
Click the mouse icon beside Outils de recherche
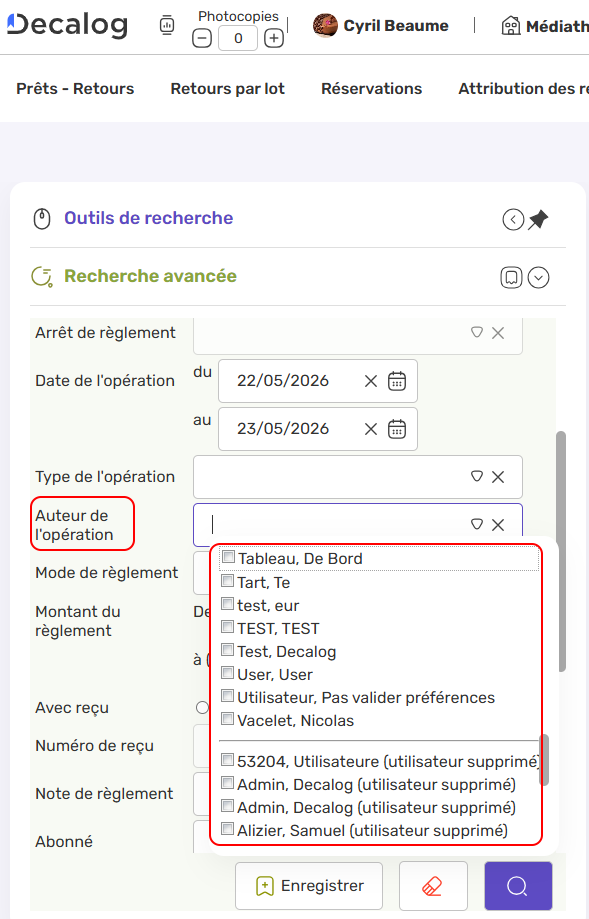(42, 219)
